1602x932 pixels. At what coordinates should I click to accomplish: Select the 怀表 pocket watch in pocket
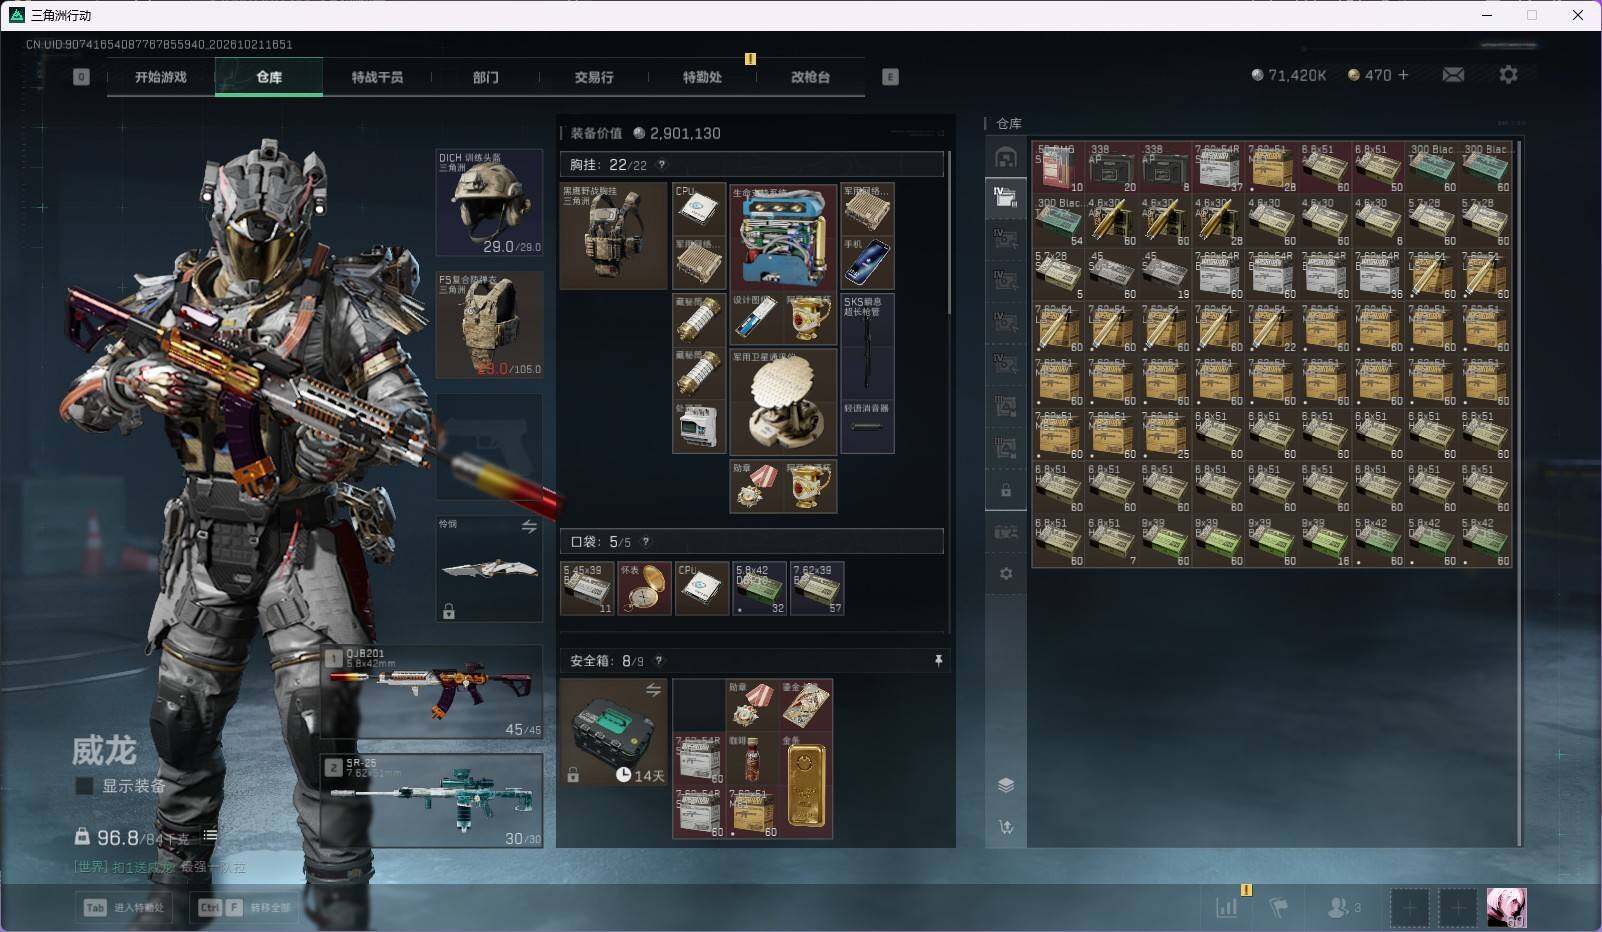tap(645, 588)
